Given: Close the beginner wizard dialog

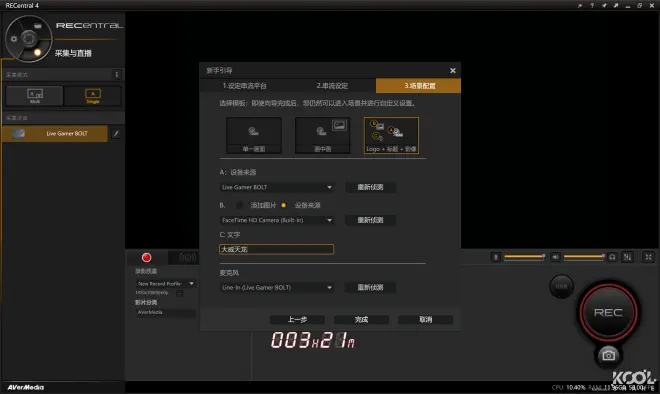Looking at the screenshot, I should (452, 70).
